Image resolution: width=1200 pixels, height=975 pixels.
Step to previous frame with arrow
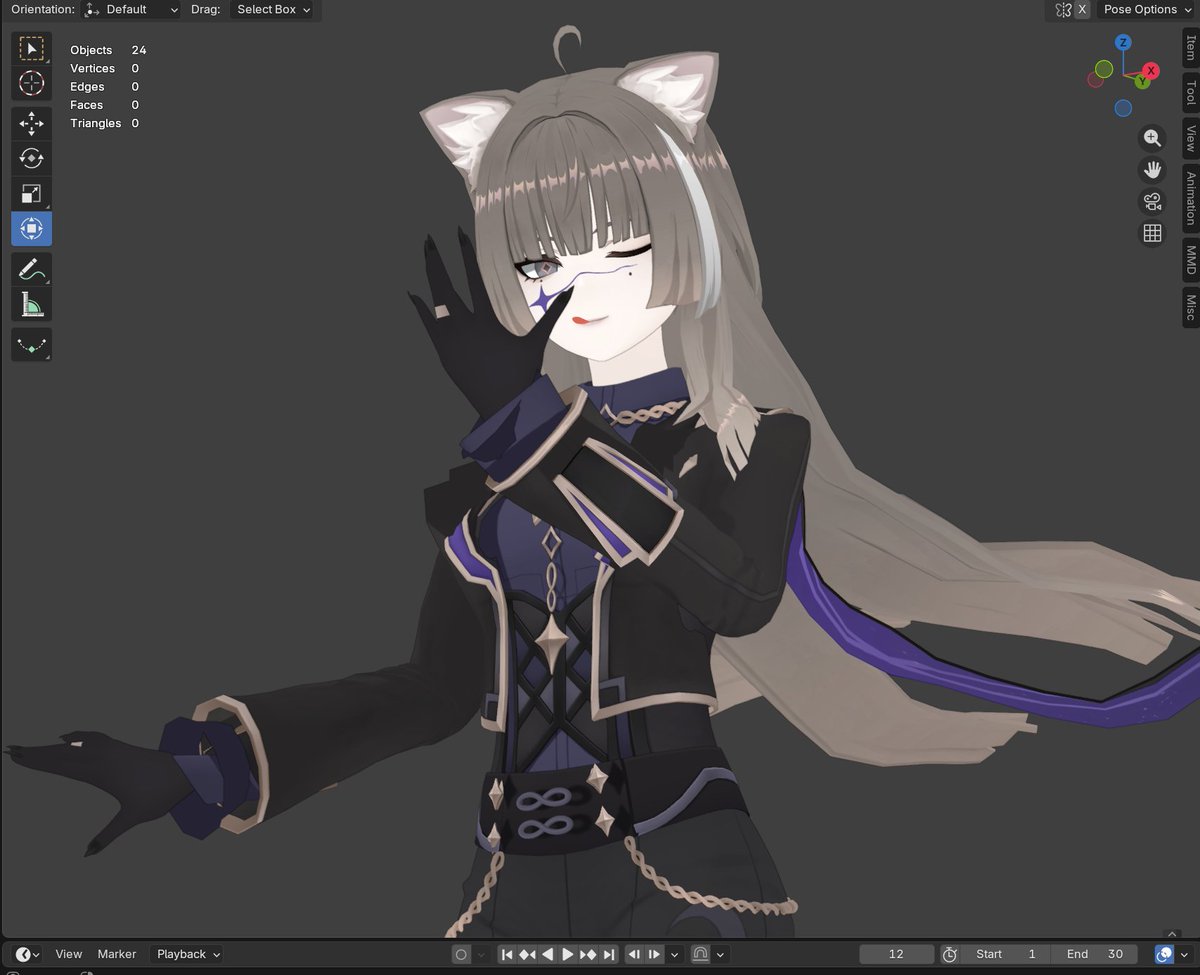click(634, 954)
